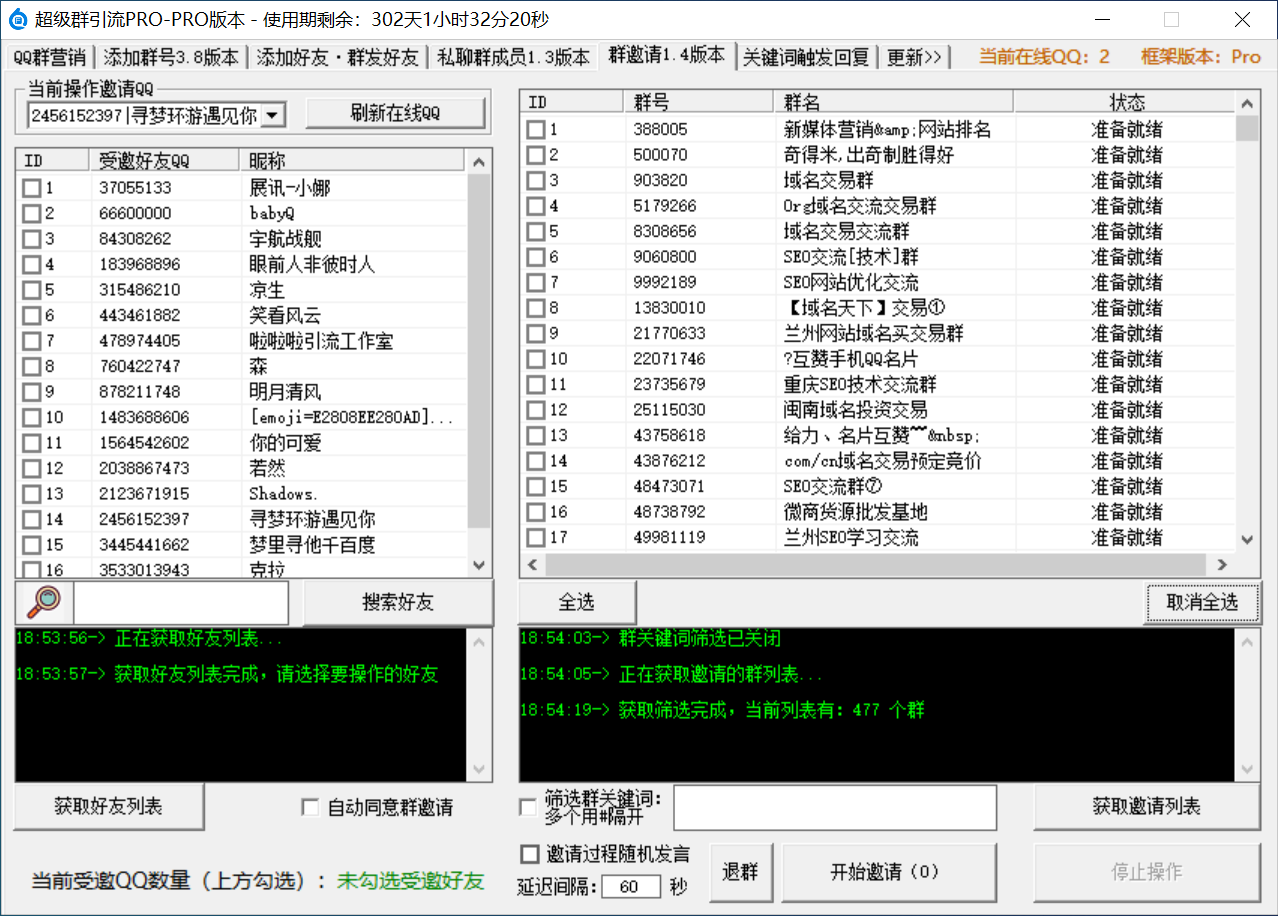Click the 刷新在线QQ button
The image size is (1278, 916).
pyautogui.click(x=395, y=114)
